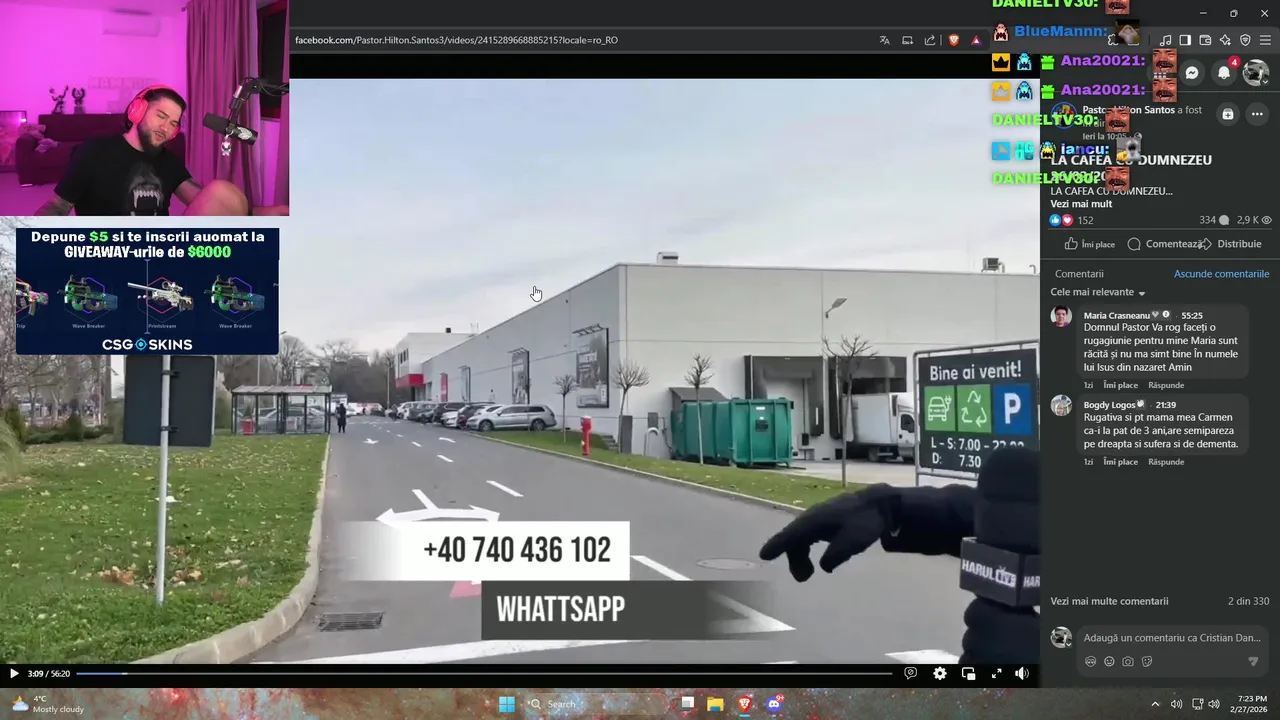Like Maria Crasneanu's comment
Screen dimensions: 1280x720
(x=1120, y=385)
